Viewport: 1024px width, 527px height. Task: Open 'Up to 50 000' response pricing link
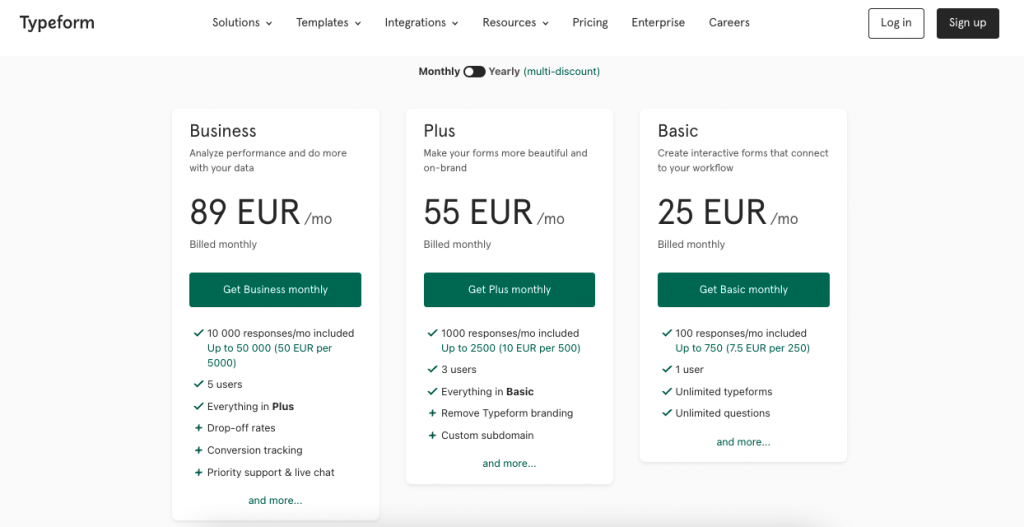coord(270,355)
